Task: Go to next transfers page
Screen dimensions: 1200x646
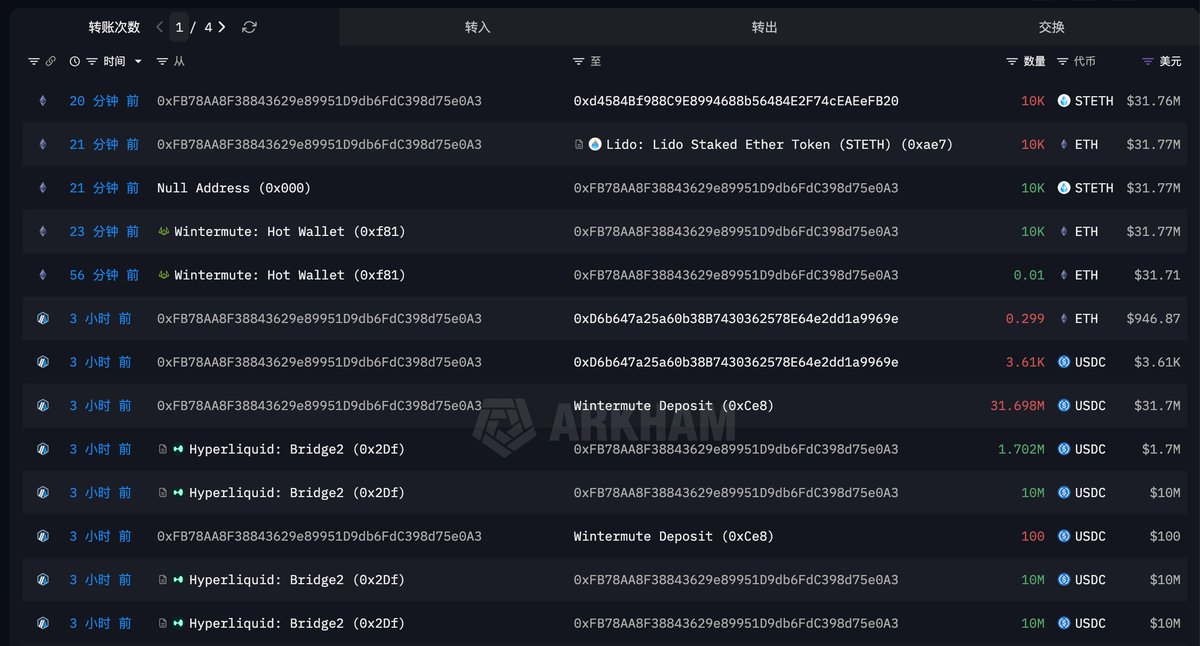Action: tap(222, 27)
